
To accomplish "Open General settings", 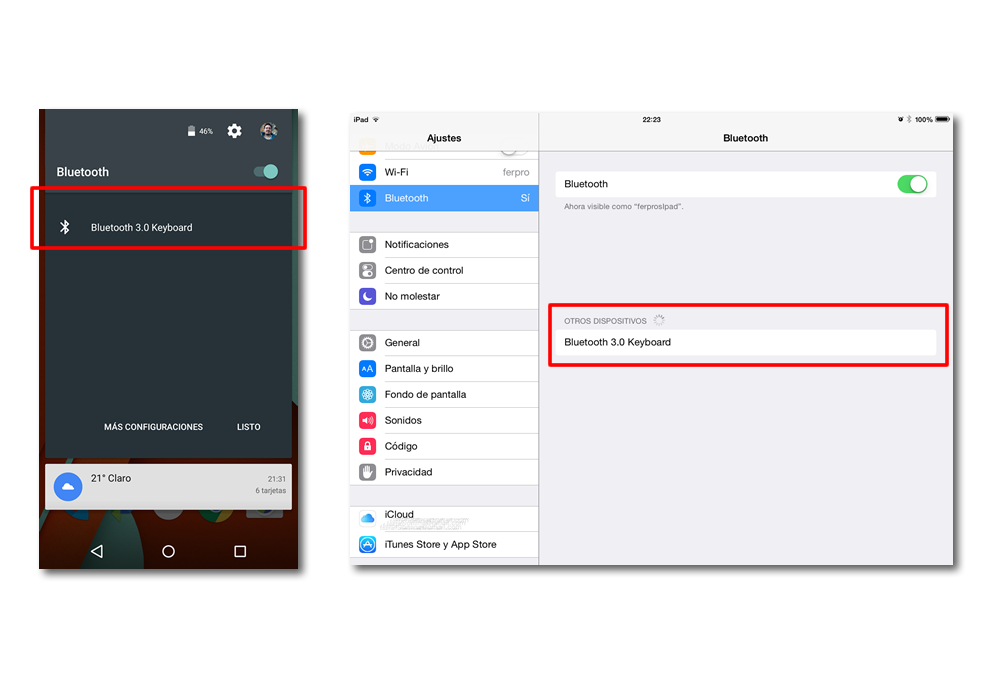I will 444,343.
